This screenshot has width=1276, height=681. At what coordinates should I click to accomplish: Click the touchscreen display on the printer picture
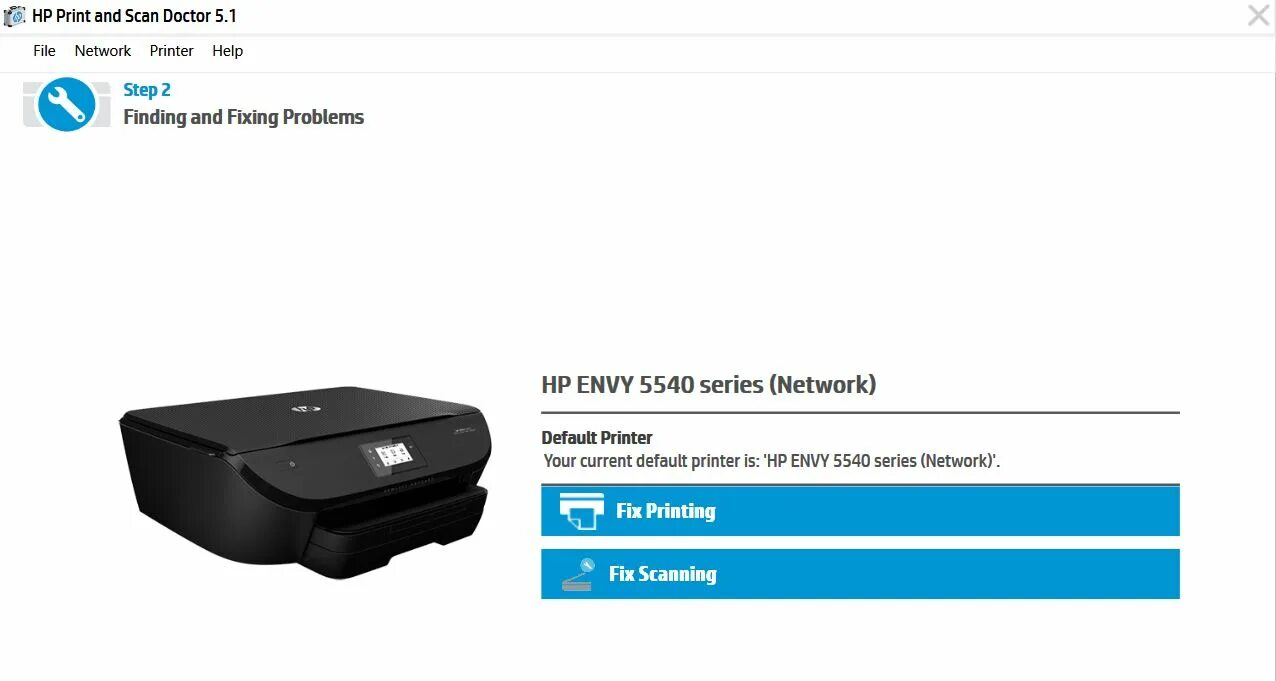pyautogui.click(x=393, y=456)
